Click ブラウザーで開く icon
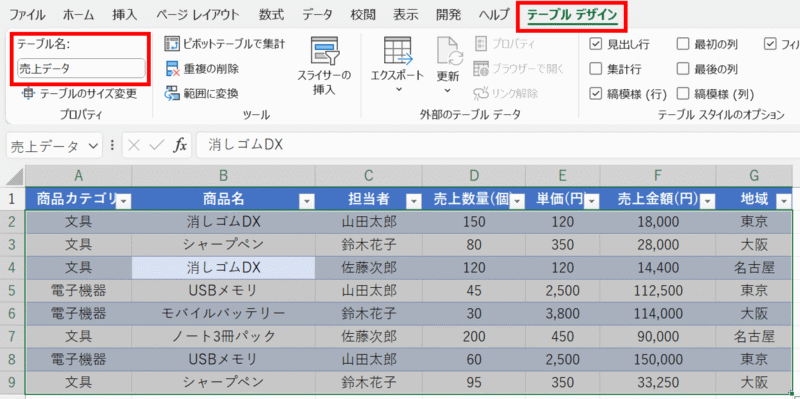 (x=481, y=68)
